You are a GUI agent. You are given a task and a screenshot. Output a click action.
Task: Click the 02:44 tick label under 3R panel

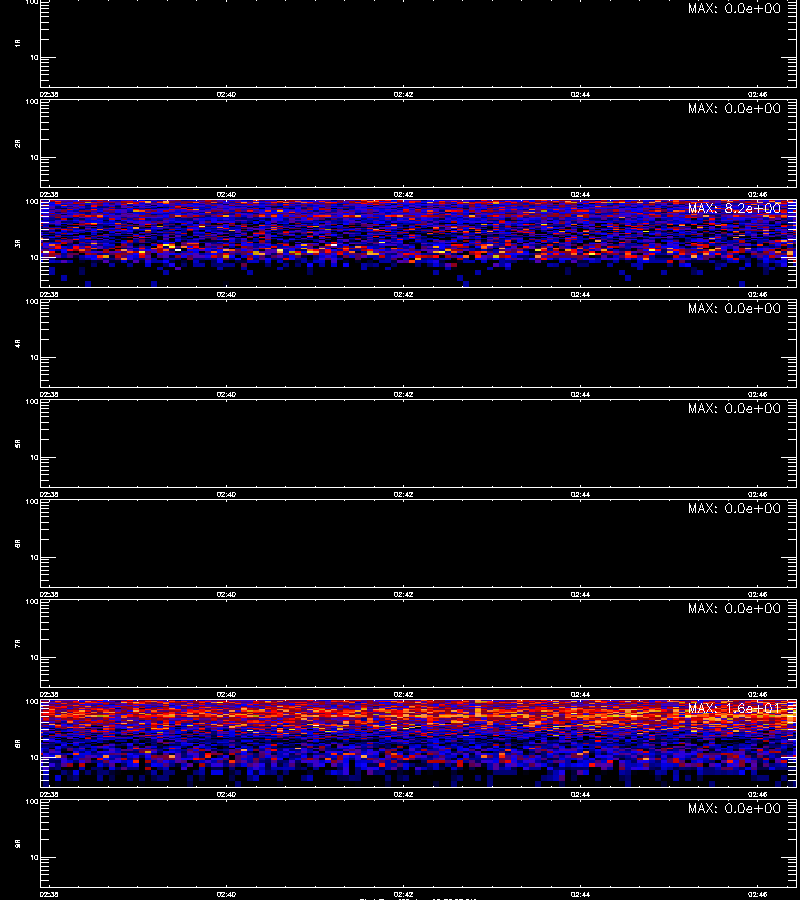pyautogui.click(x=580, y=294)
